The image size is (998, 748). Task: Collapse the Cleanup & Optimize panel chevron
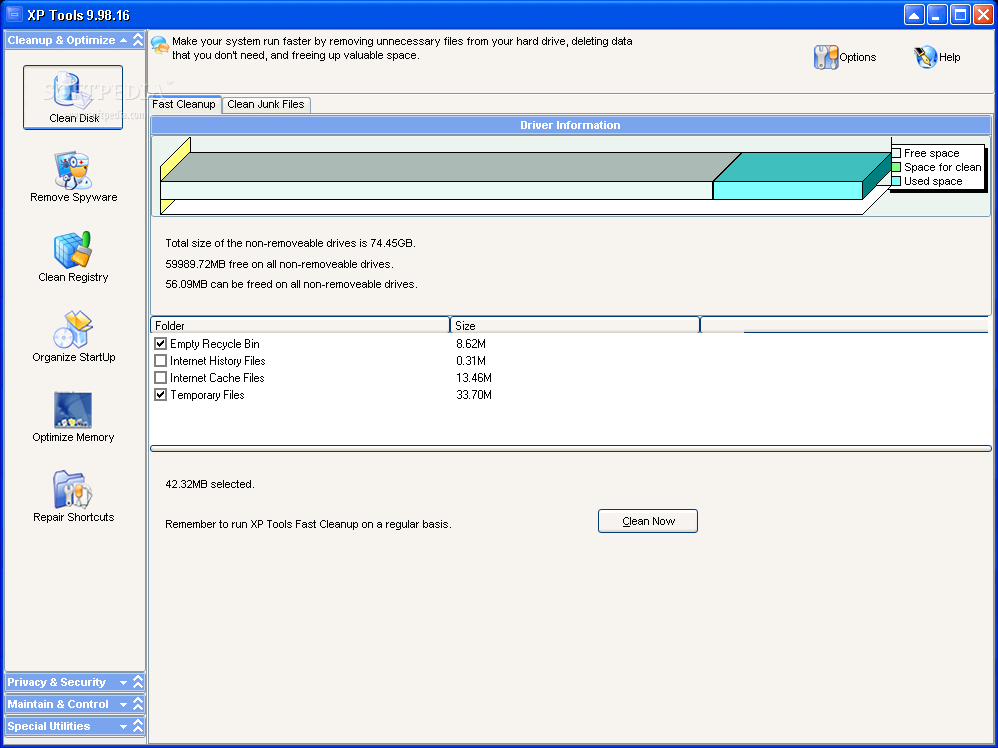point(138,40)
